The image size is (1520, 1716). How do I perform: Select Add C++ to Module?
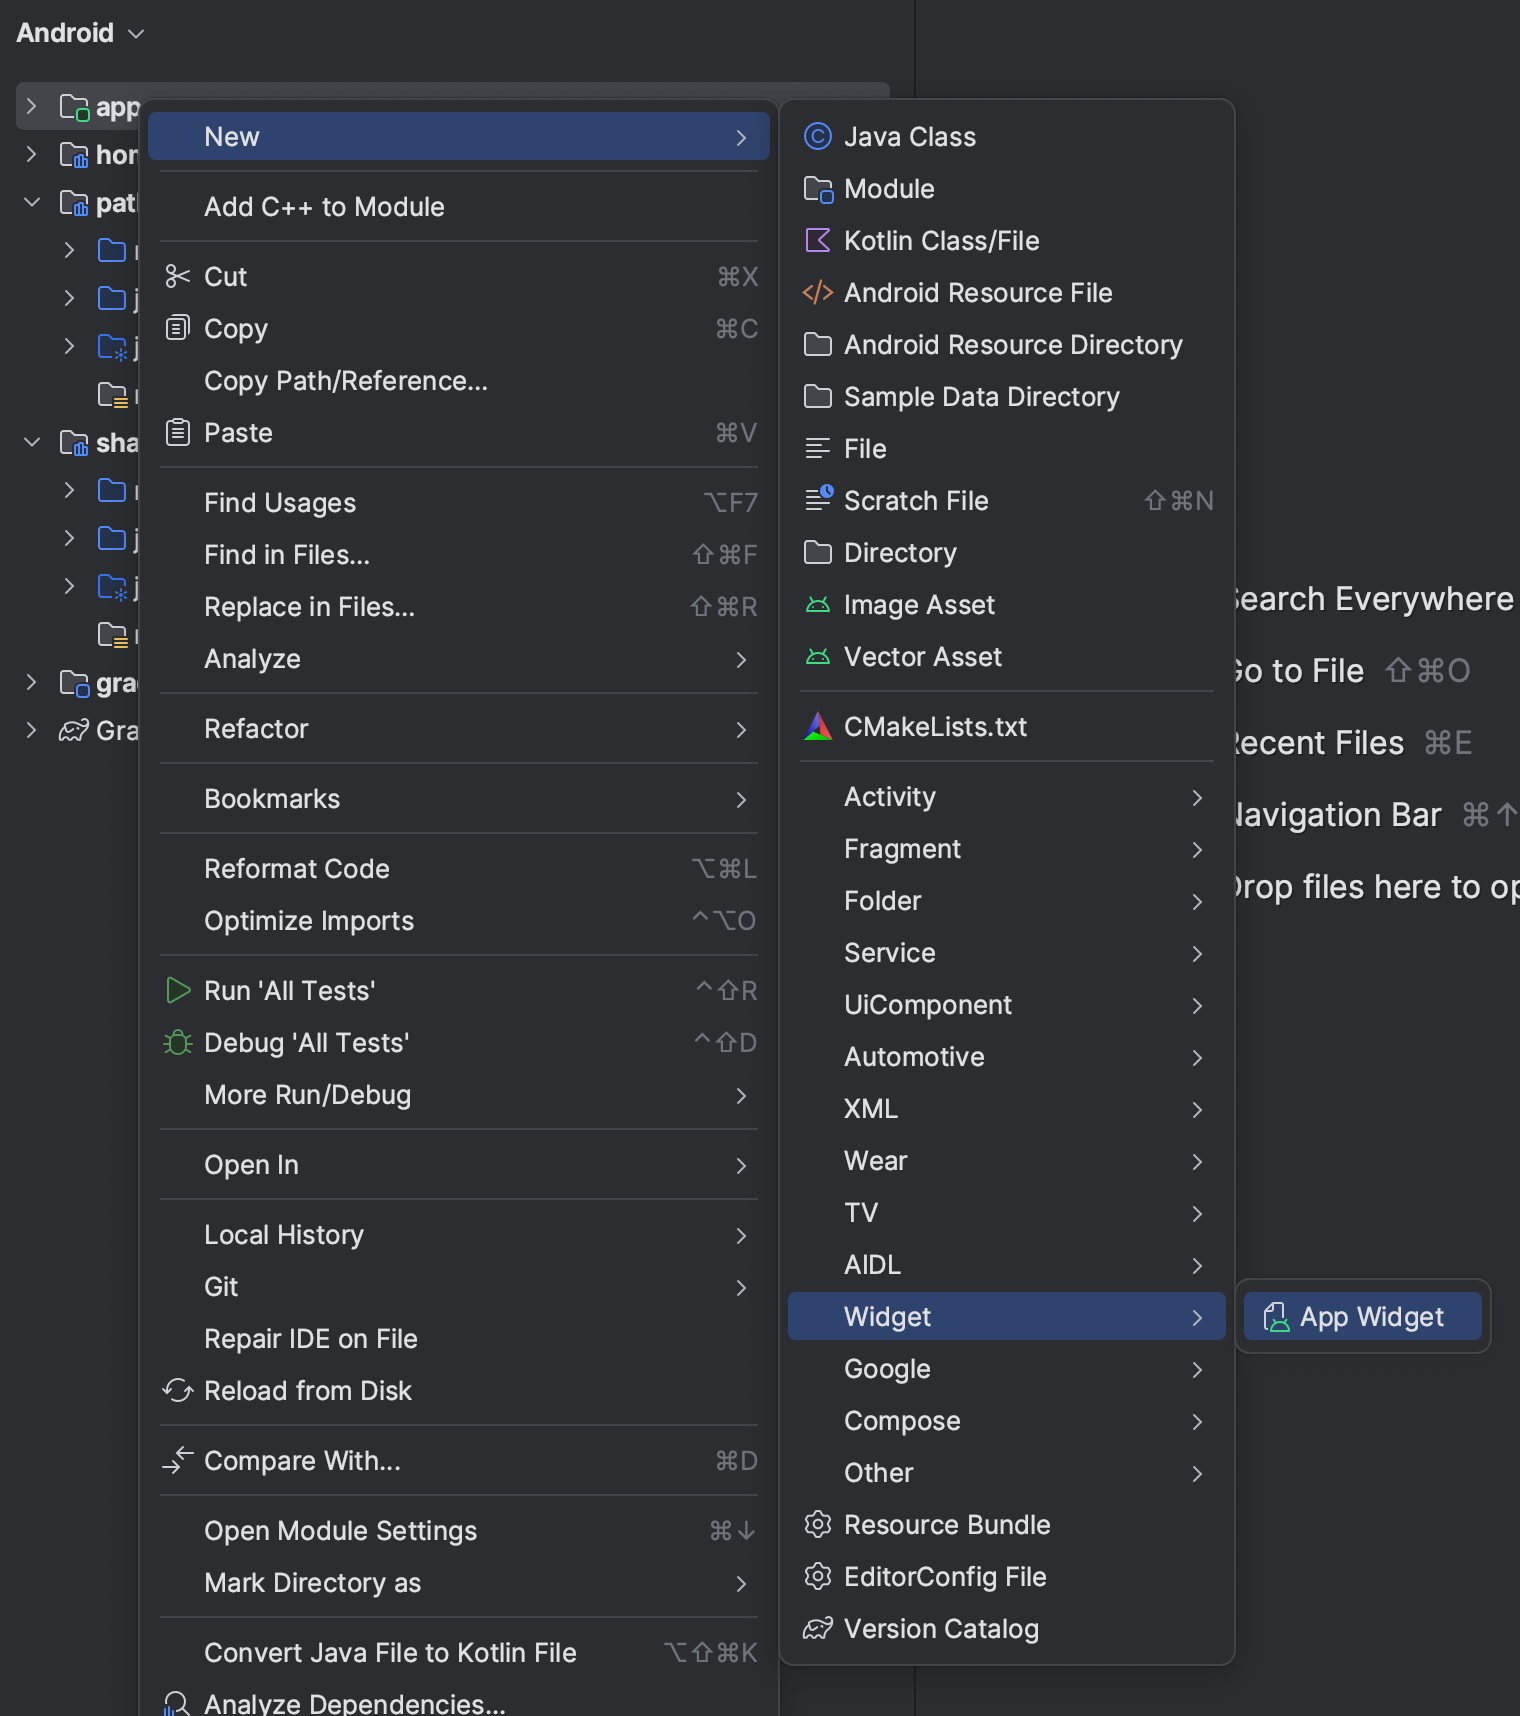459,207
